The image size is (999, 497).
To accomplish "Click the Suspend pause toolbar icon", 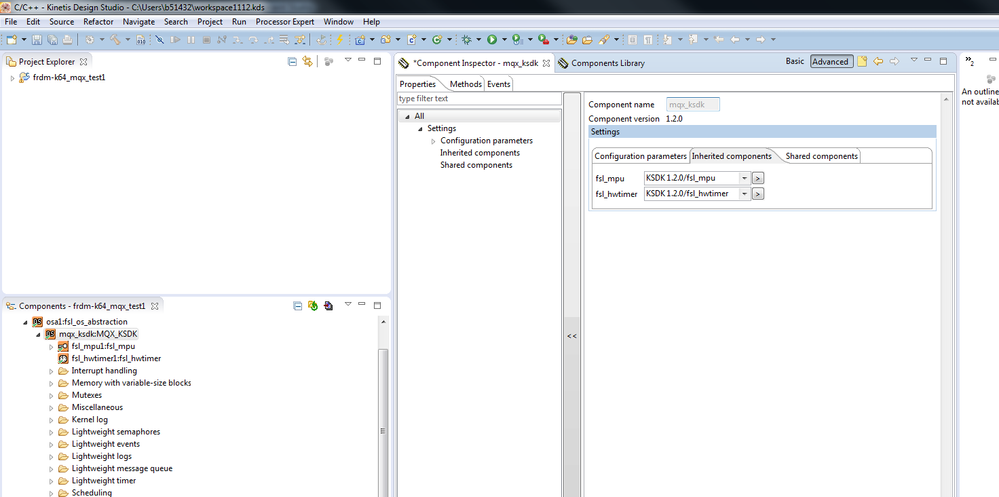I will [190, 40].
